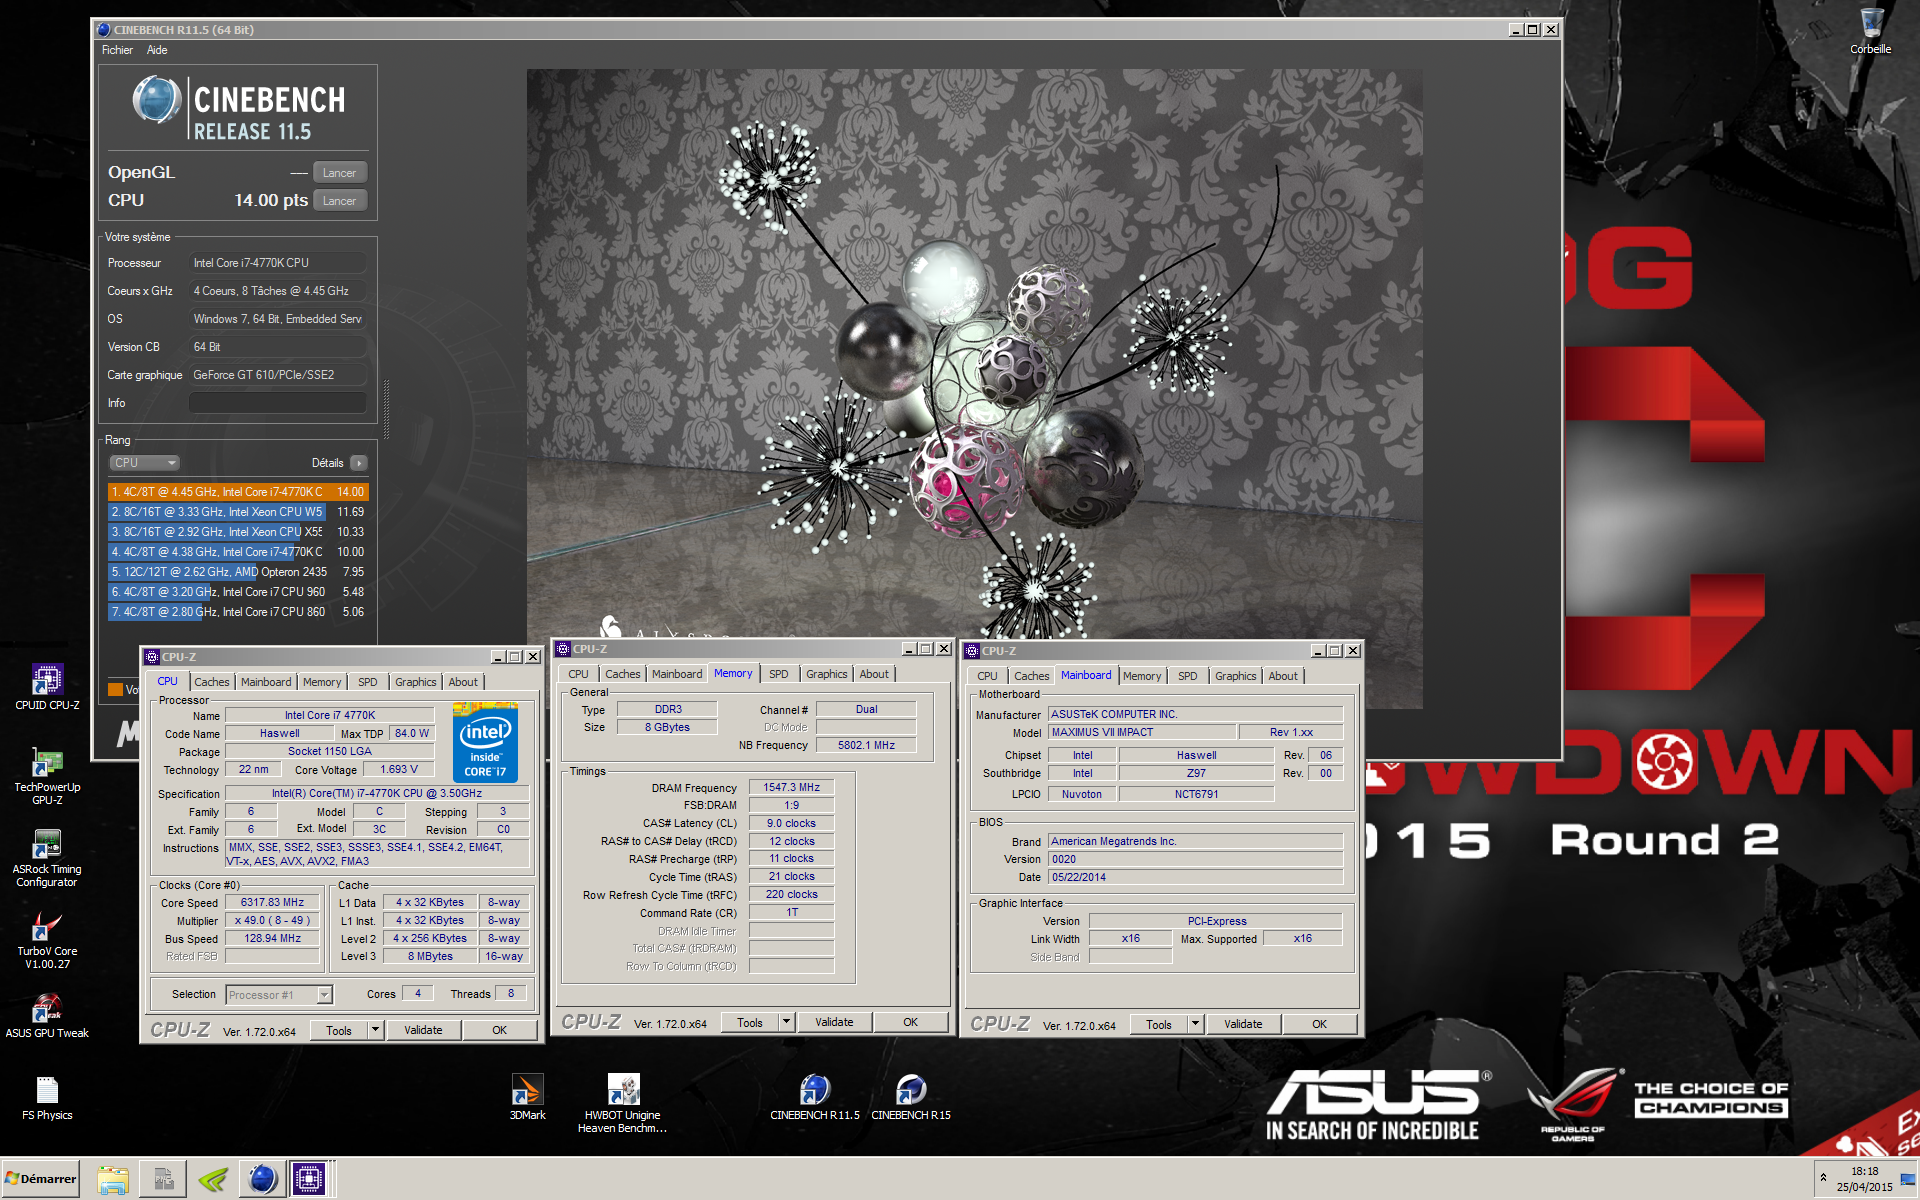Switch to CPU tab in right CPU-Z window

(988, 676)
